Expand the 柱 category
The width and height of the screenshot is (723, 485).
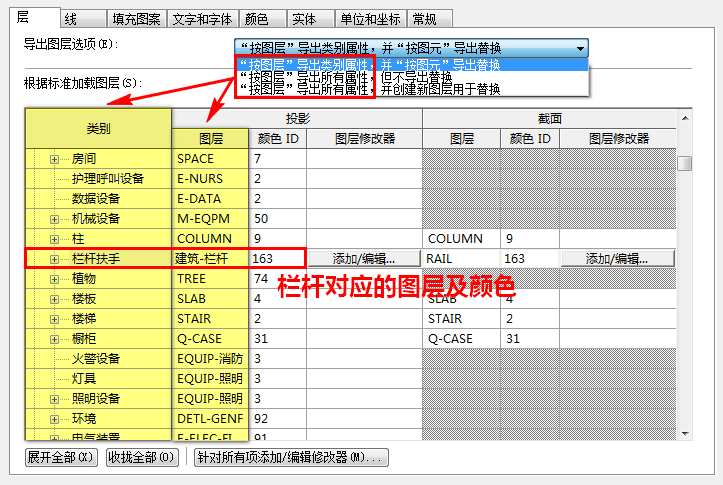[x=54, y=239]
